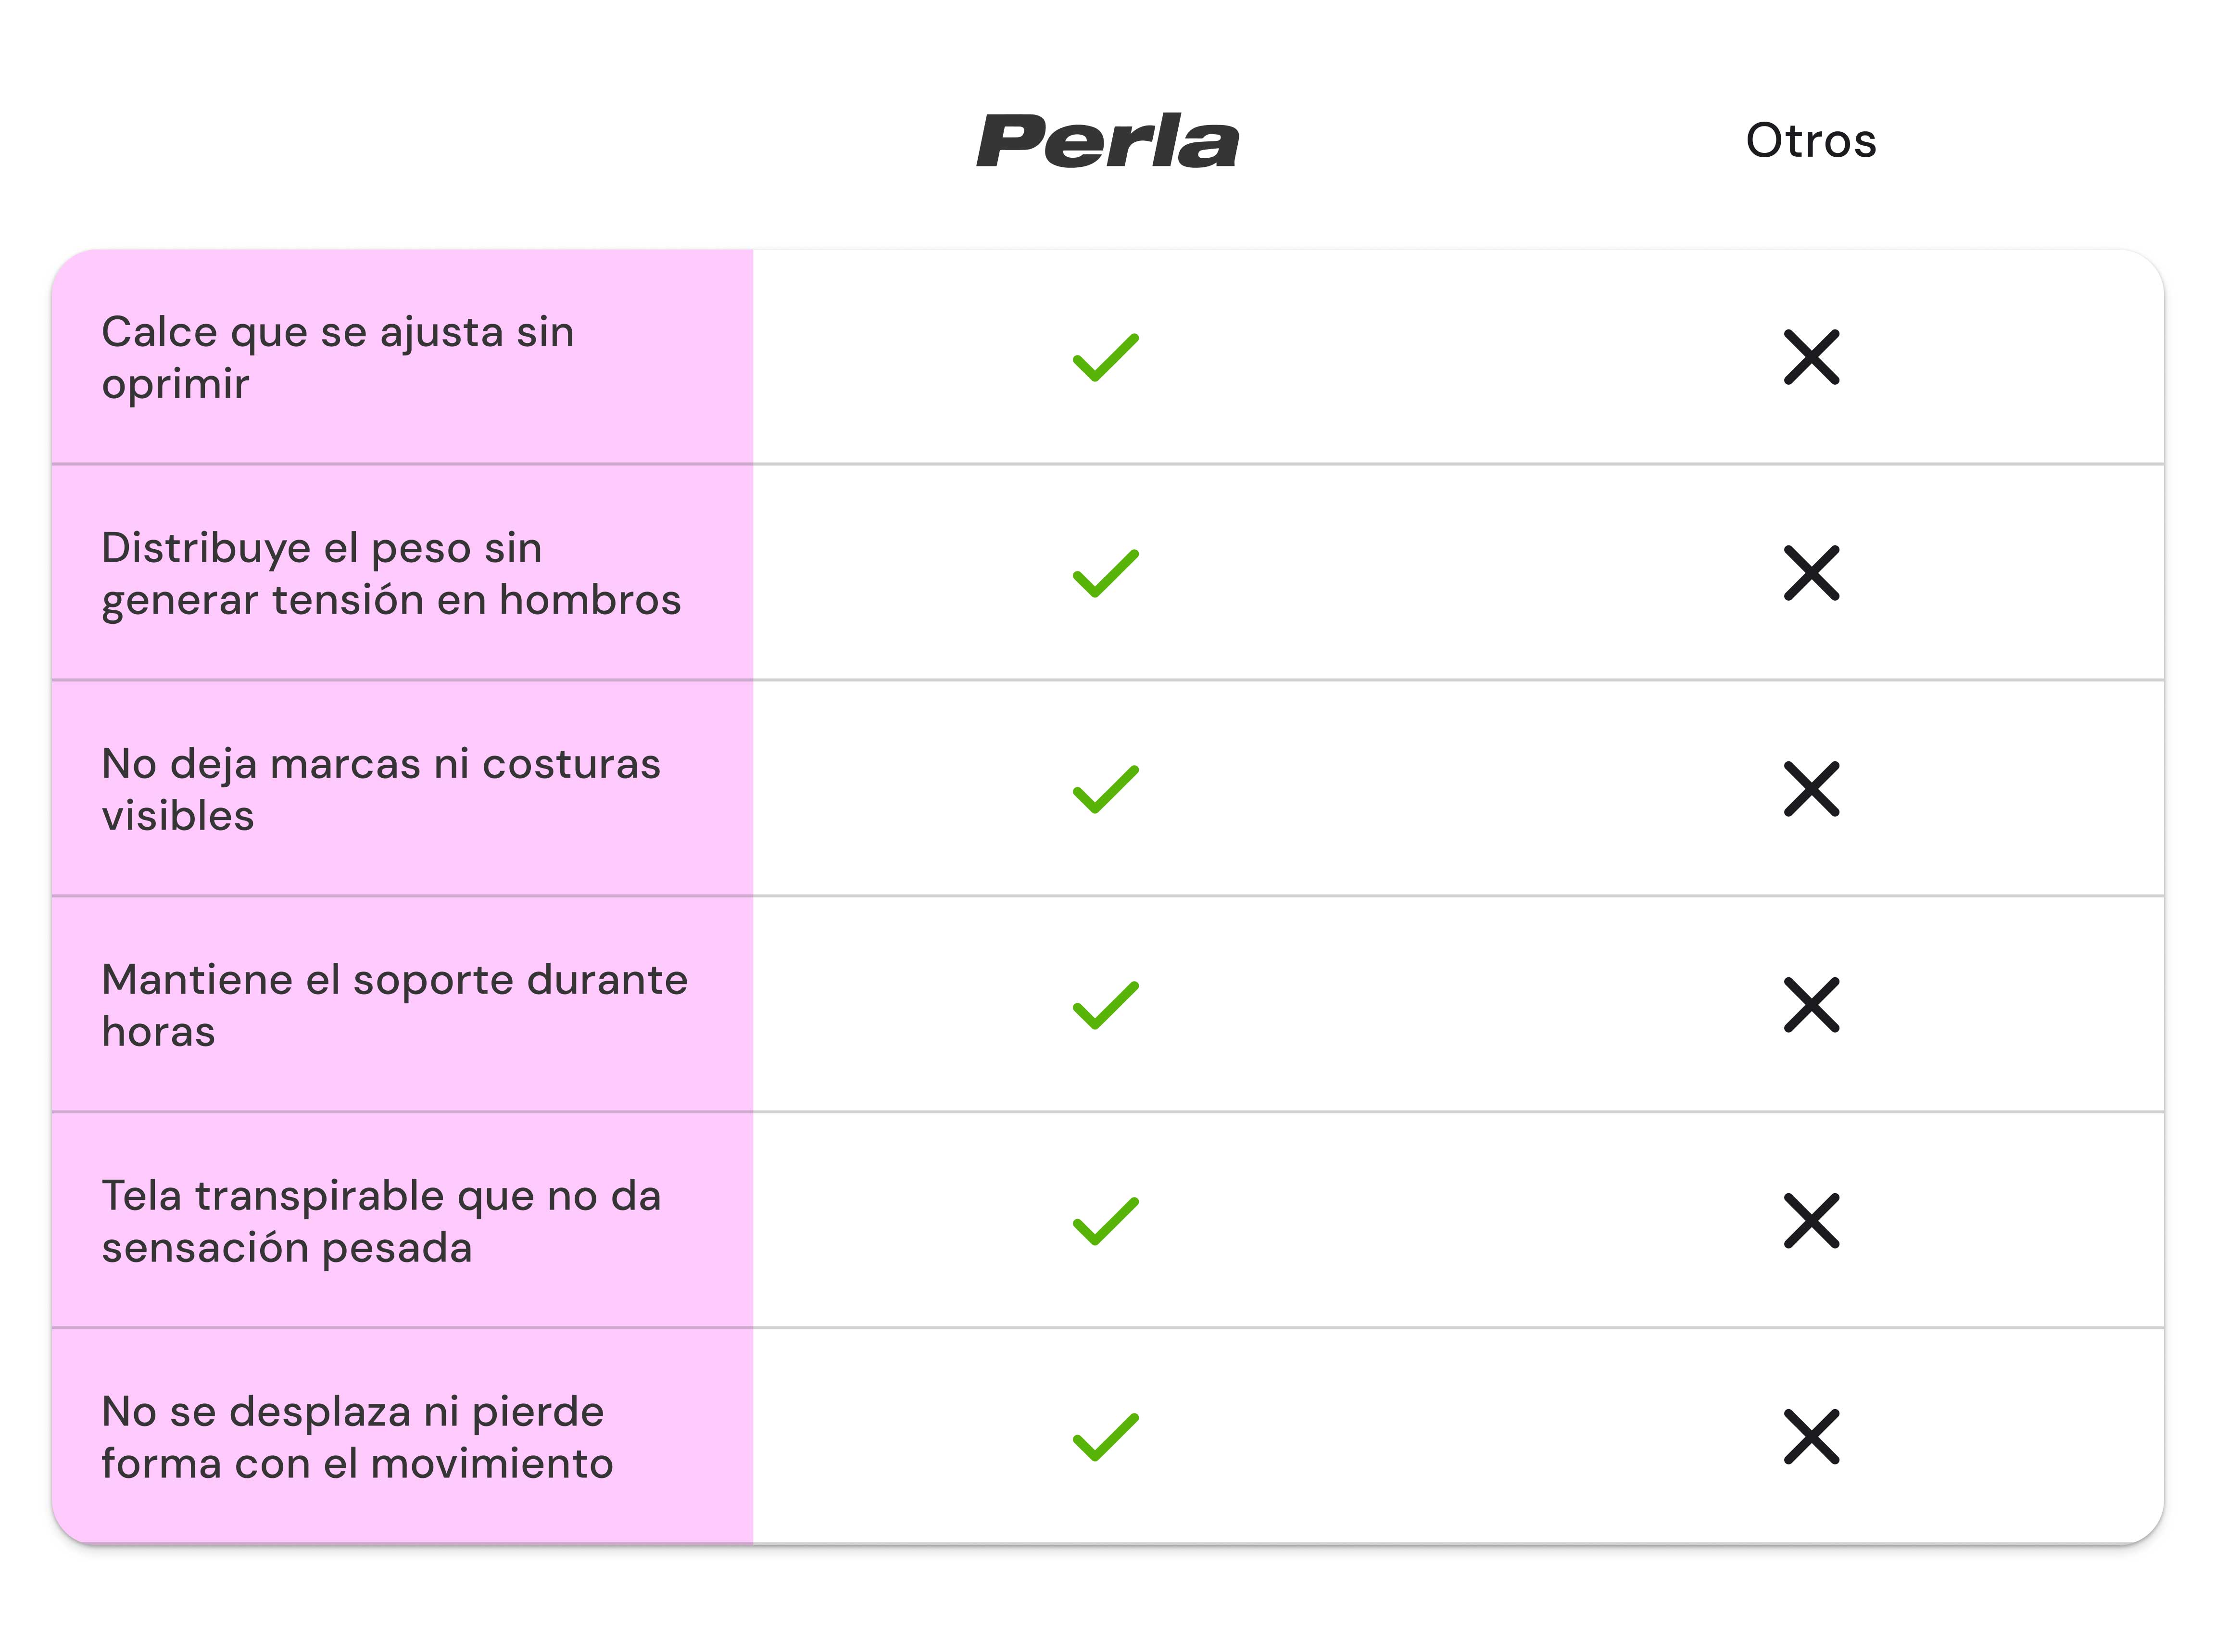Click black X for Mantiene el soporte row
The width and height of the screenshot is (2216, 1652).
pos(1811,1005)
